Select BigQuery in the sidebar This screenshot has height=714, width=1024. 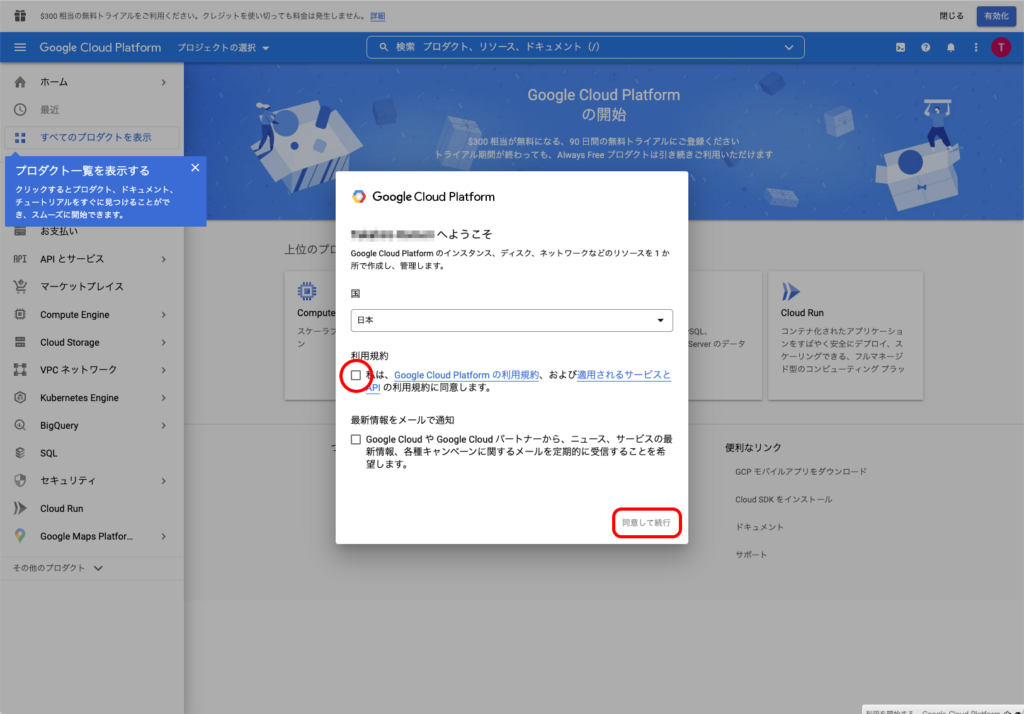[x=60, y=425]
